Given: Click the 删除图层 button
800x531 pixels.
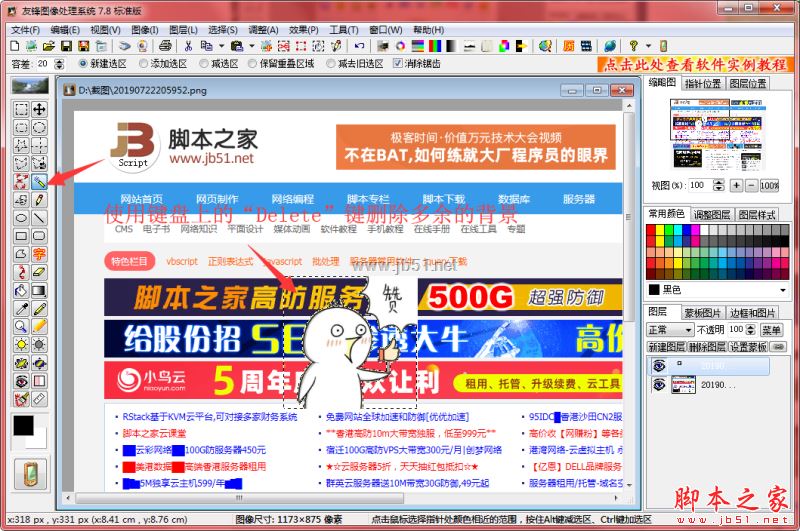Looking at the screenshot, I should pos(707,347).
